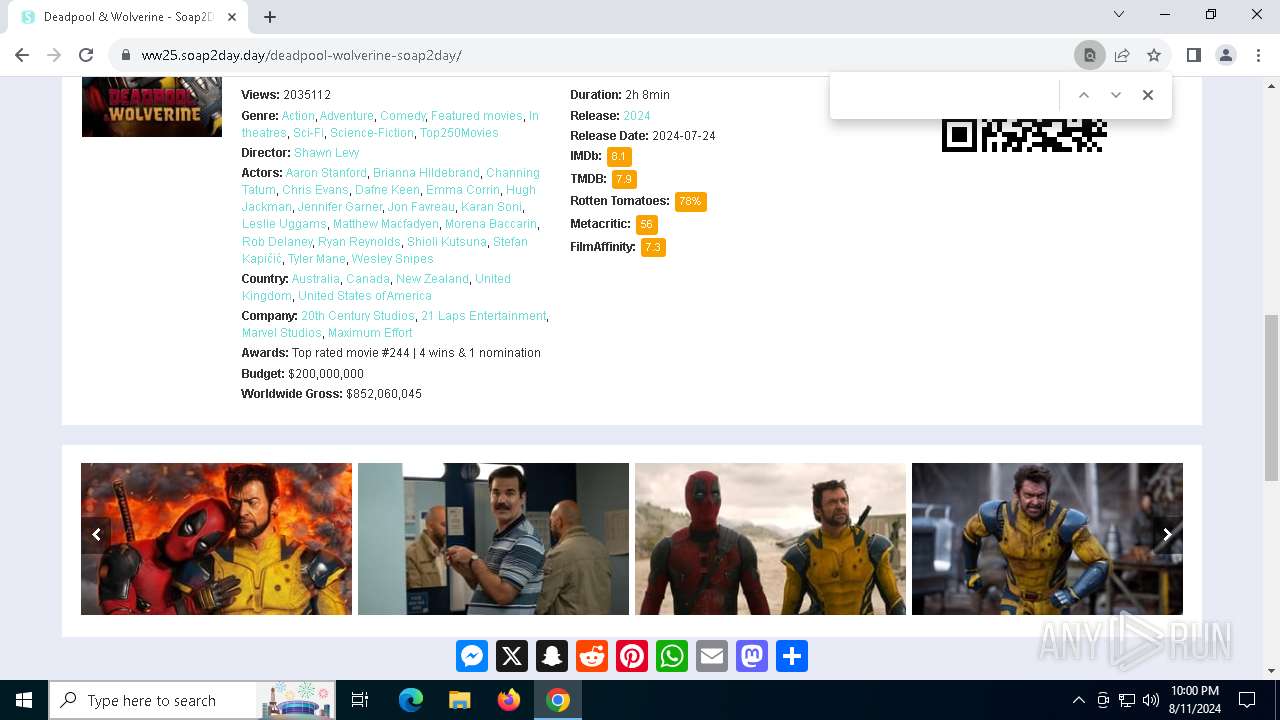Open a new browser tab
This screenshot has width=1280, height=720.
click(x=269, y=16)
